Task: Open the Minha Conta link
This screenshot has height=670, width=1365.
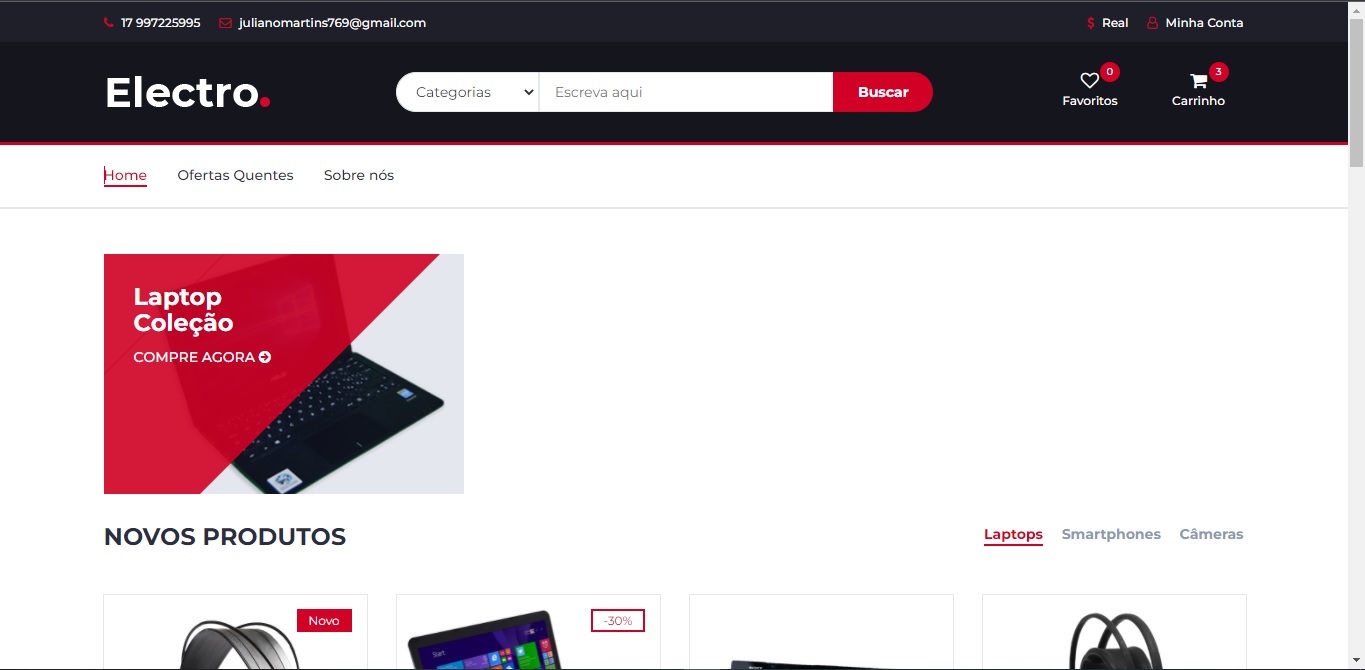Action: coord(1204,23)
